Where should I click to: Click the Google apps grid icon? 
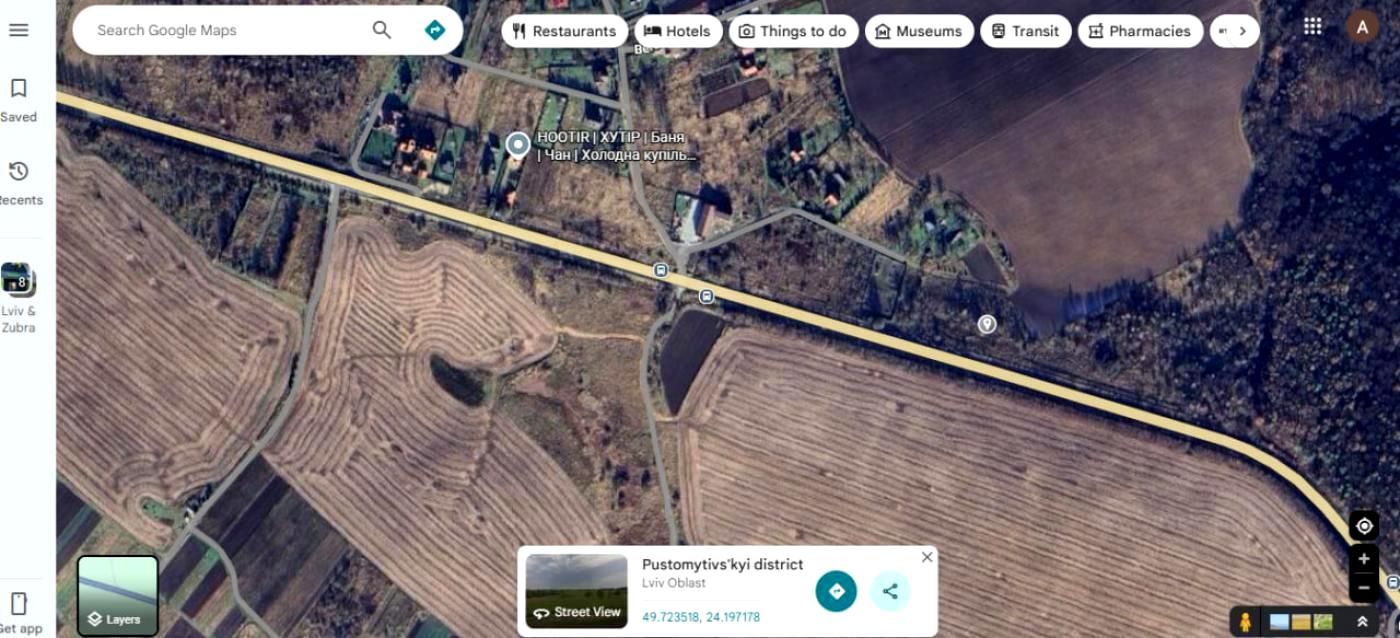[1312, 27]
